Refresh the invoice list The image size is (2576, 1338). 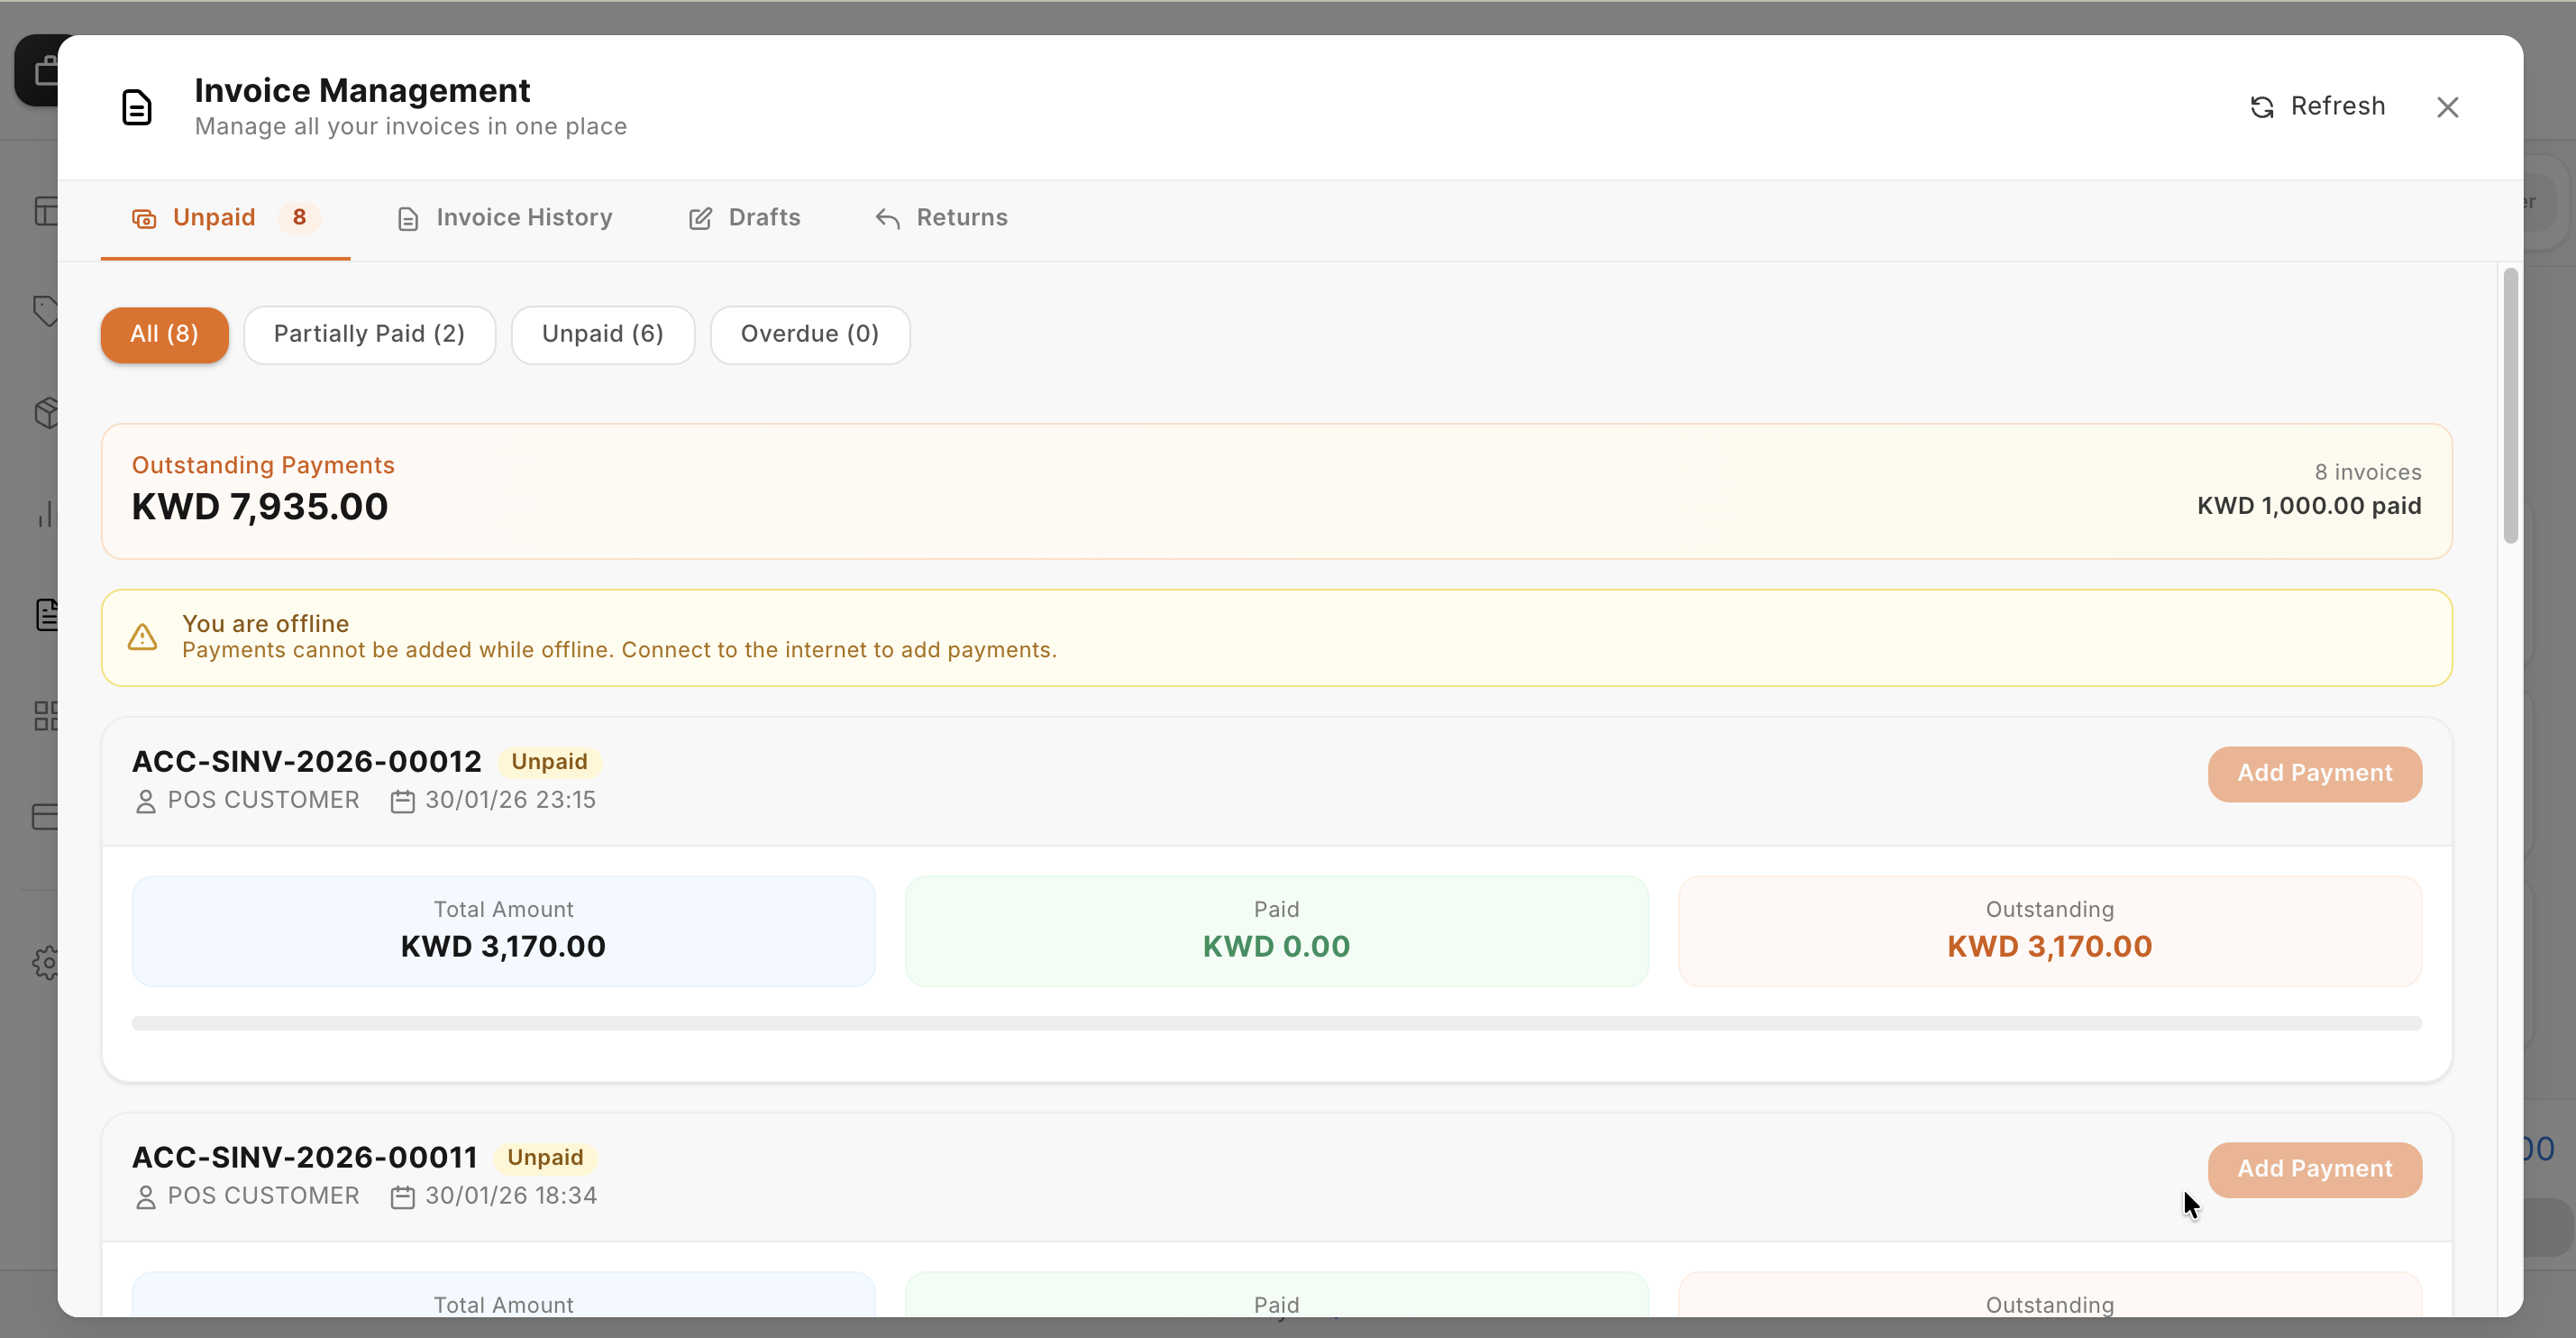click(x=2317, y=106)
